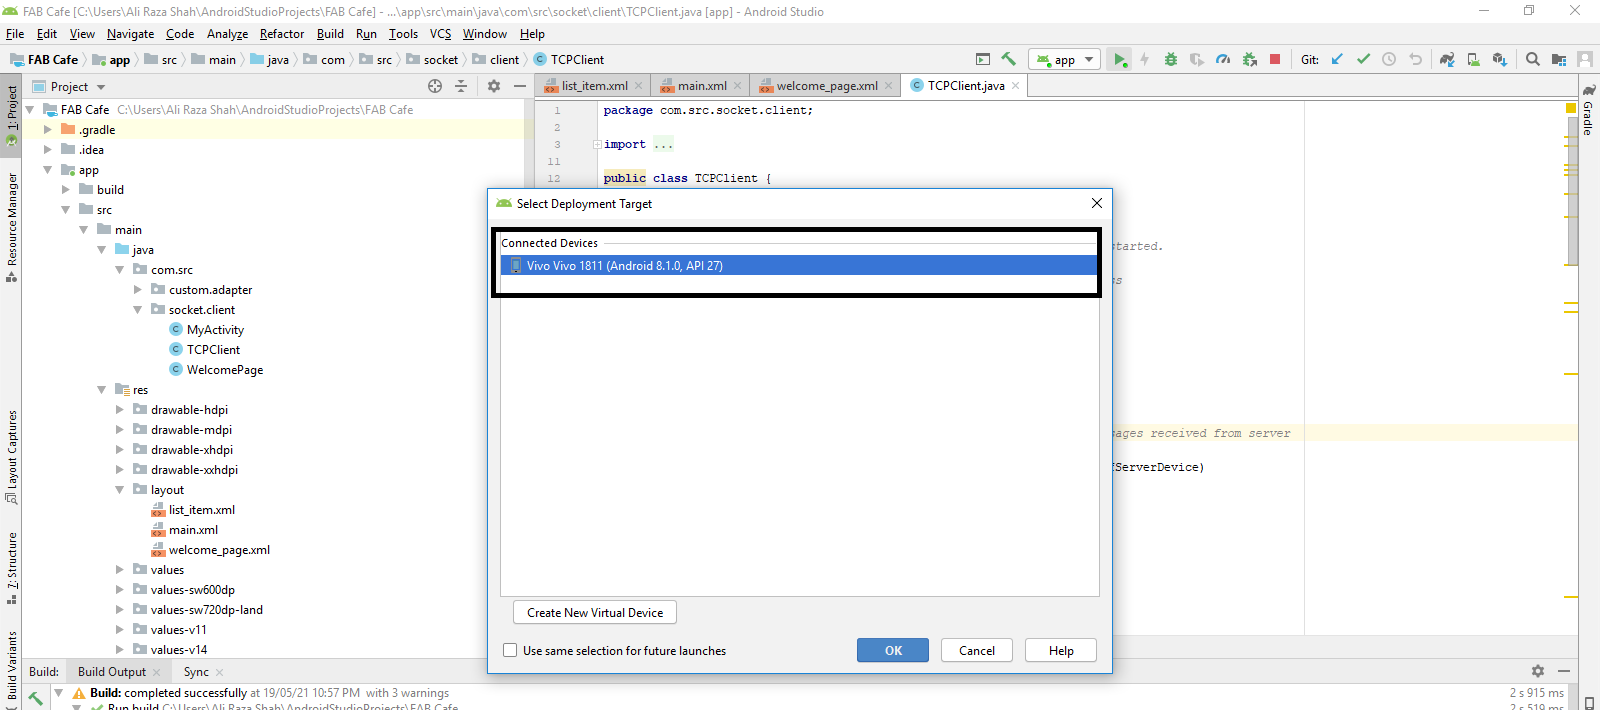Open the Sync tab in Build panel
Image resolution: width=1602 pixels, height=710 pixels.
pos(196,671)
